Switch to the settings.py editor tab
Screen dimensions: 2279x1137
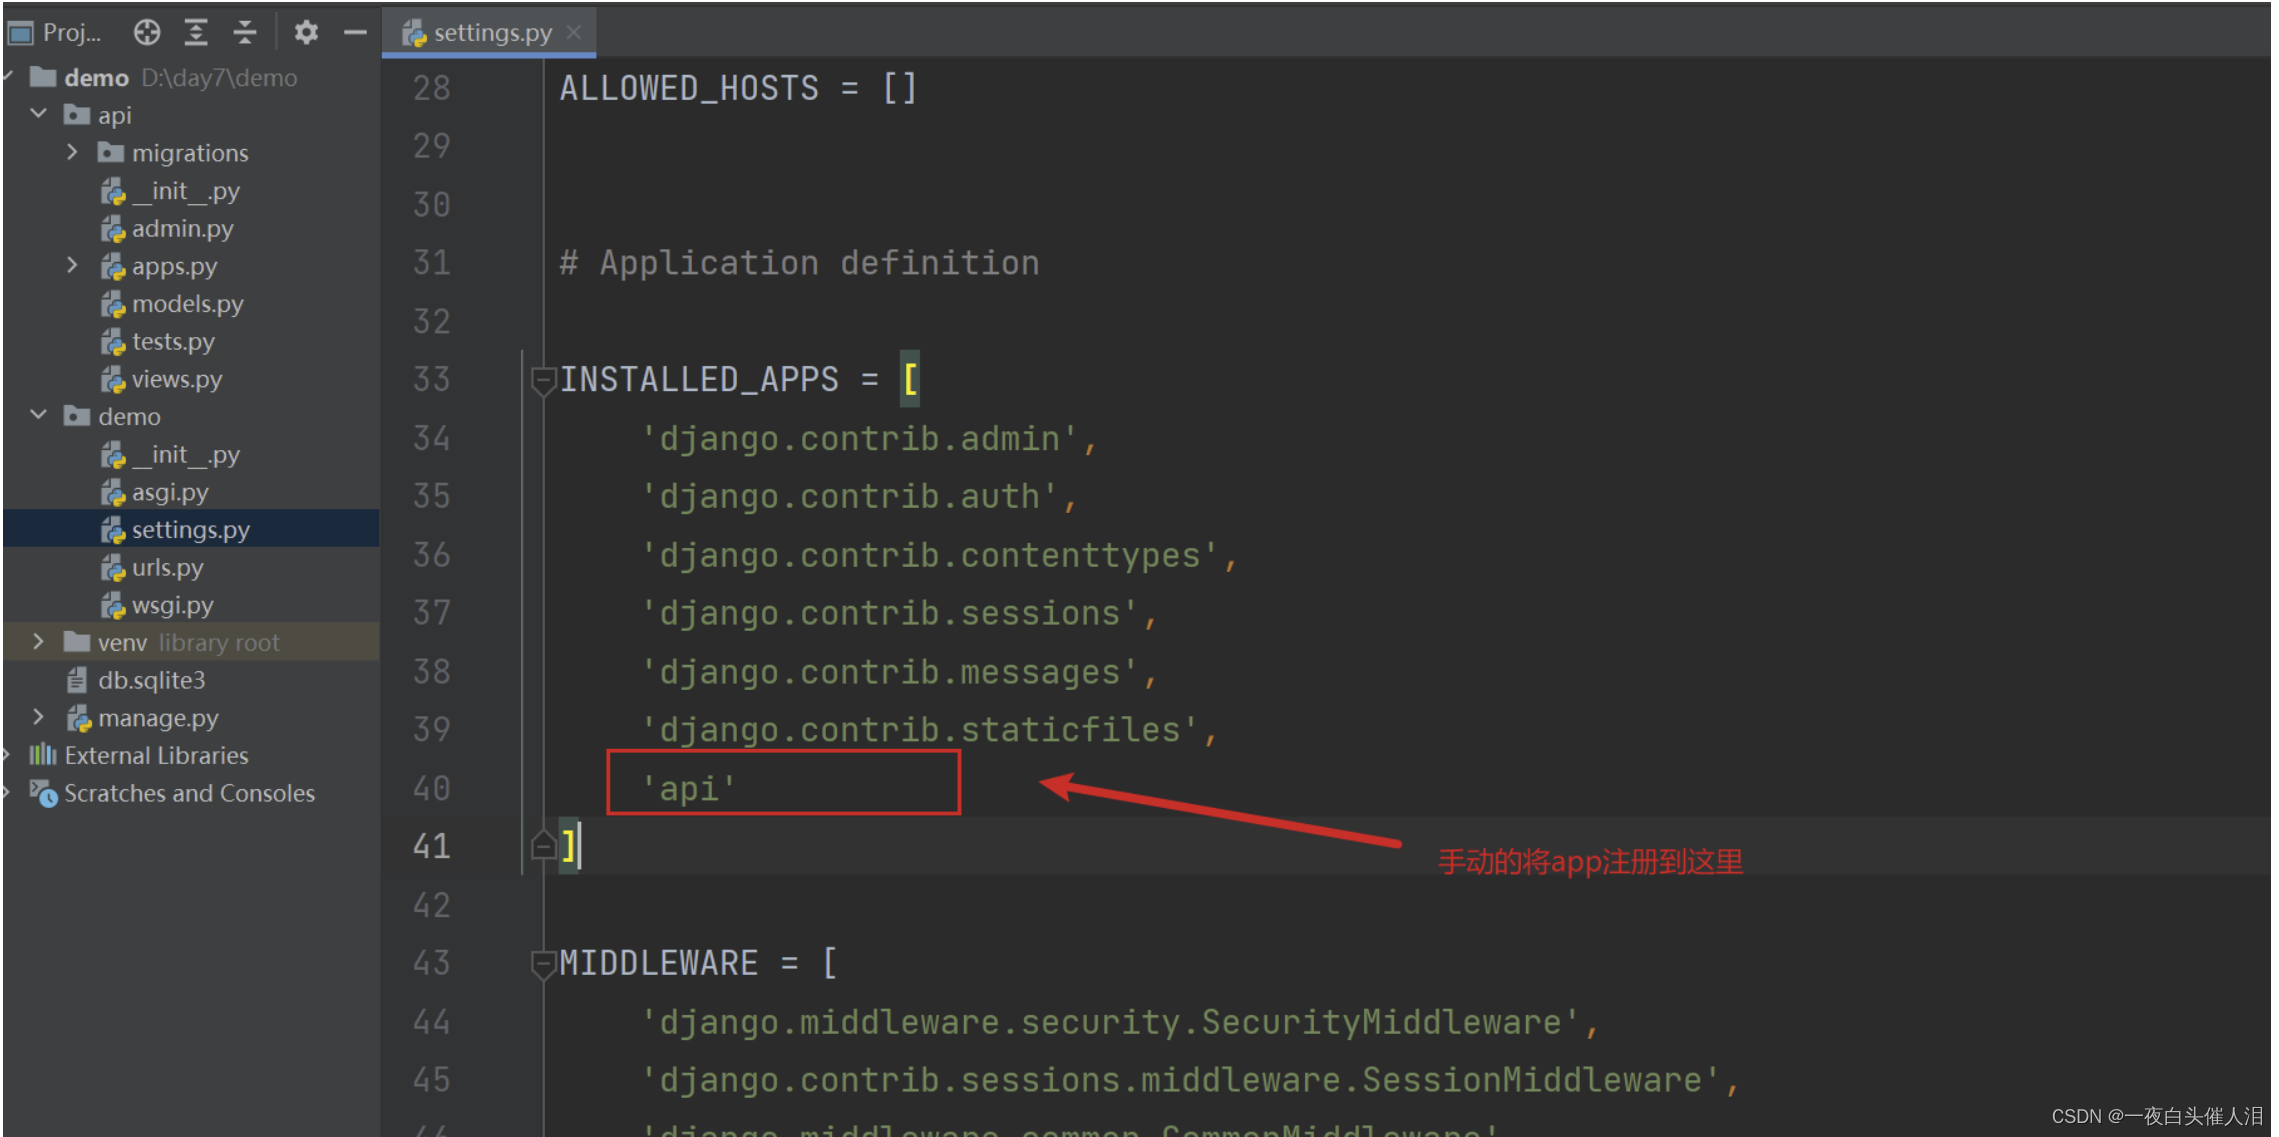[491, 33]
